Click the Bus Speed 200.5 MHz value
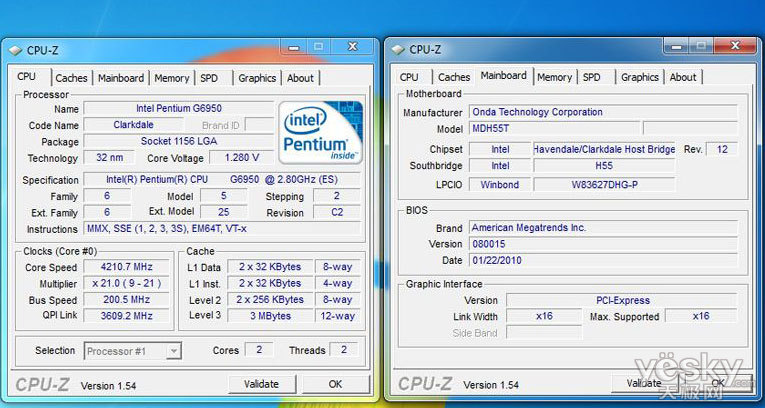765x408 pixels. (x=126, y=300)
